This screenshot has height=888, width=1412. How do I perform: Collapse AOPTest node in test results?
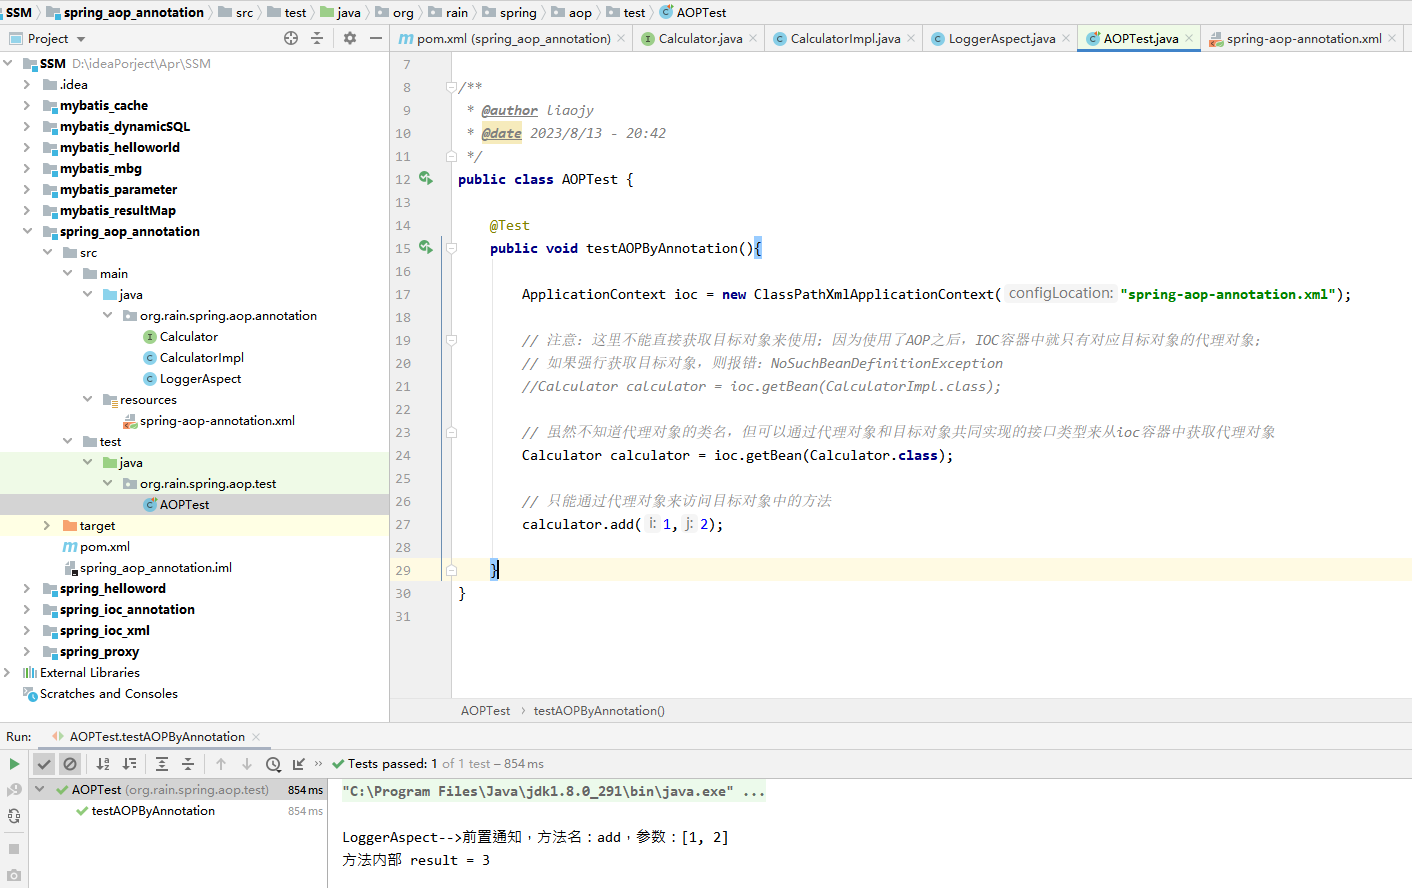pyautogui.click(x=40, y=790)
